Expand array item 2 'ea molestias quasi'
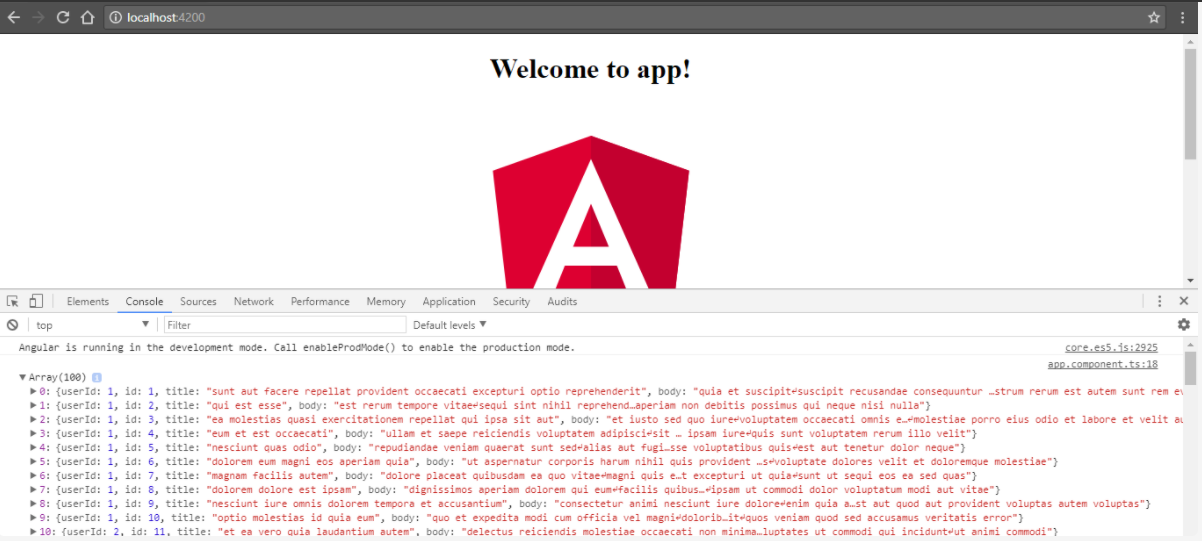The width and height of the screenshot is (1202, 541). coord(34,419)
